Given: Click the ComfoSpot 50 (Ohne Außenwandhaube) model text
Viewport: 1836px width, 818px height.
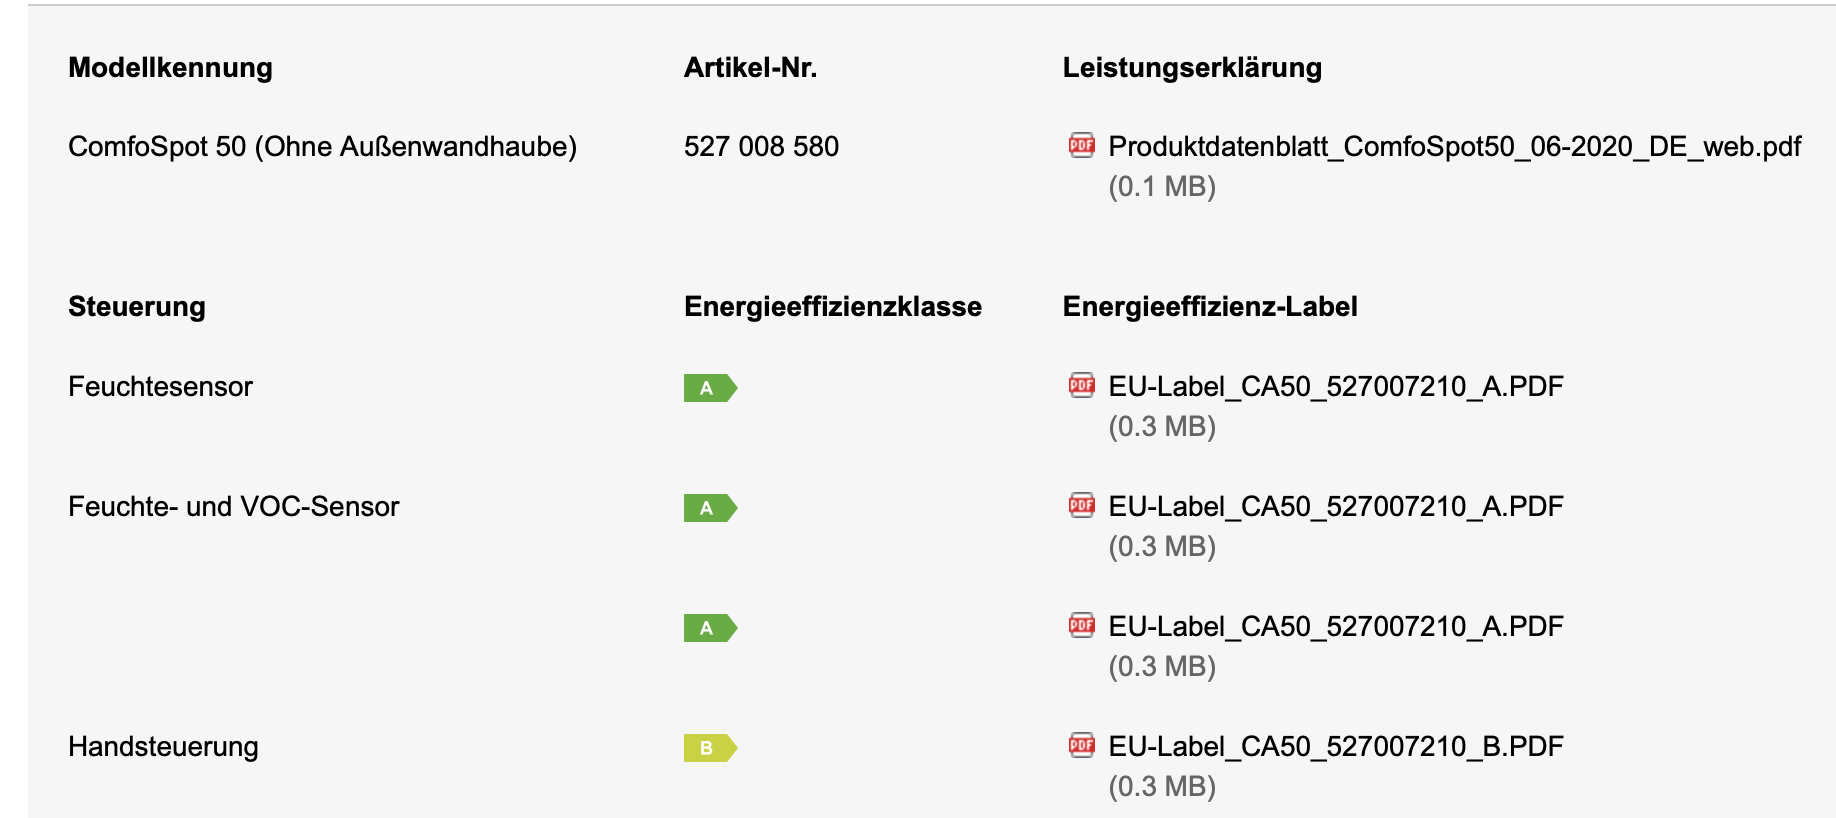Looking at the screenshot, I should point(322,147).
